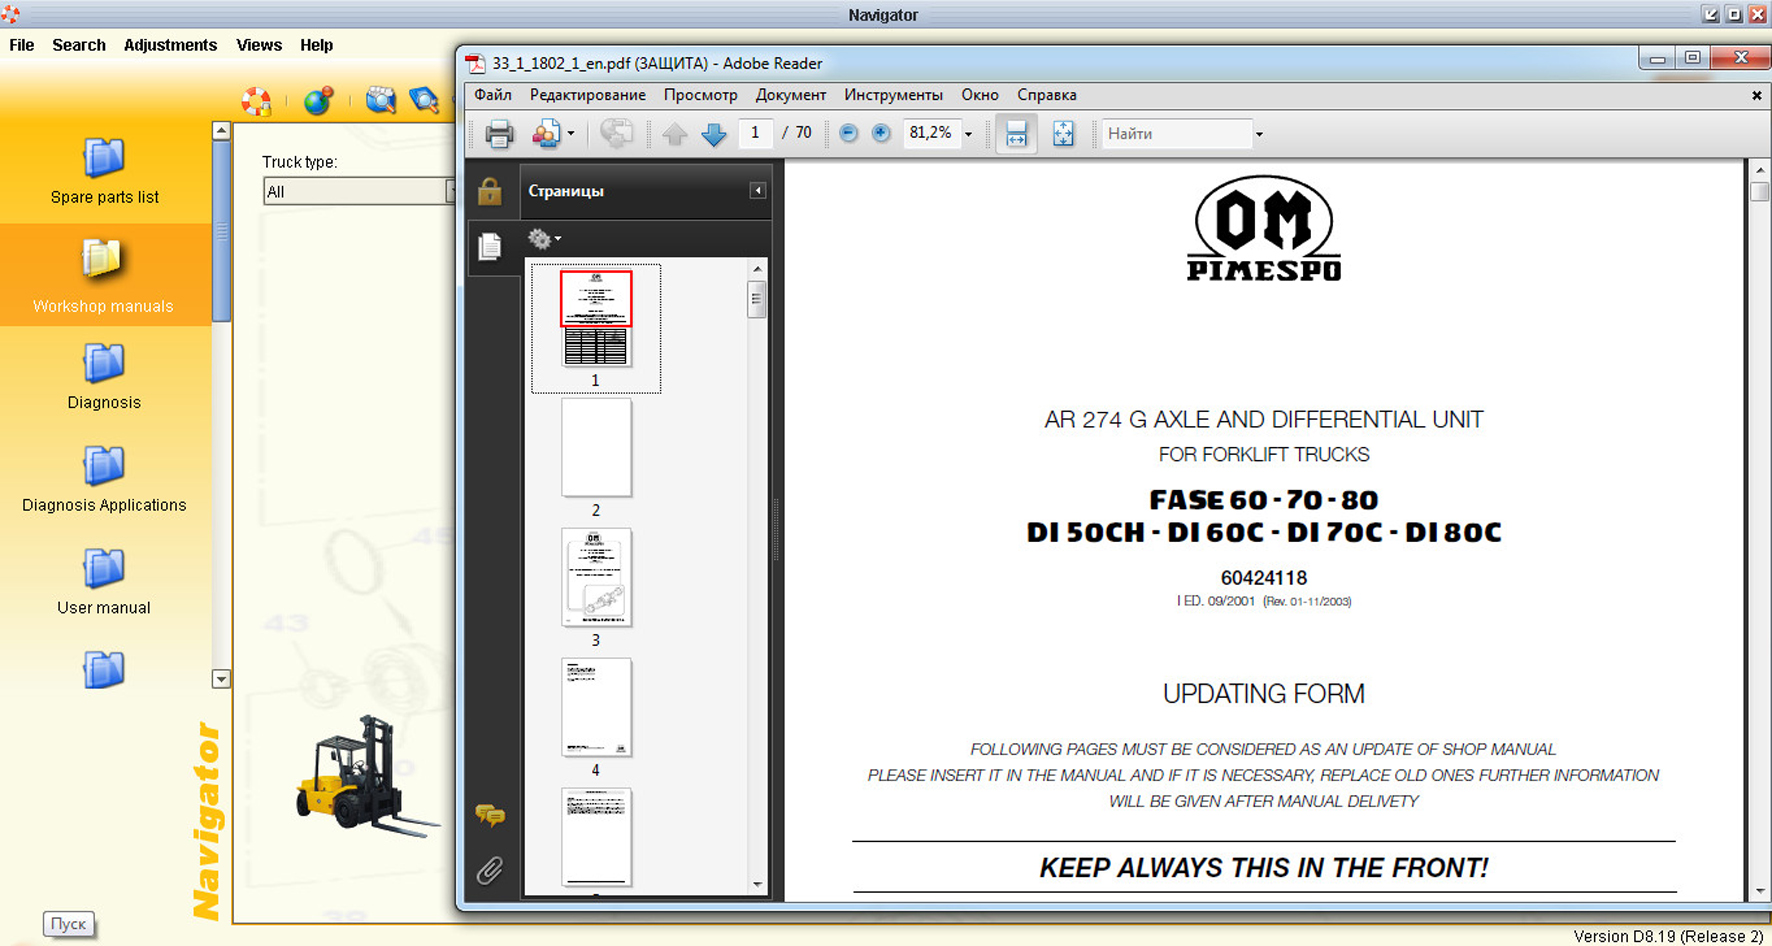This screenshot has height=946, width=1772.
Task: Select the page 3 thumbnail
Action: 596,579
